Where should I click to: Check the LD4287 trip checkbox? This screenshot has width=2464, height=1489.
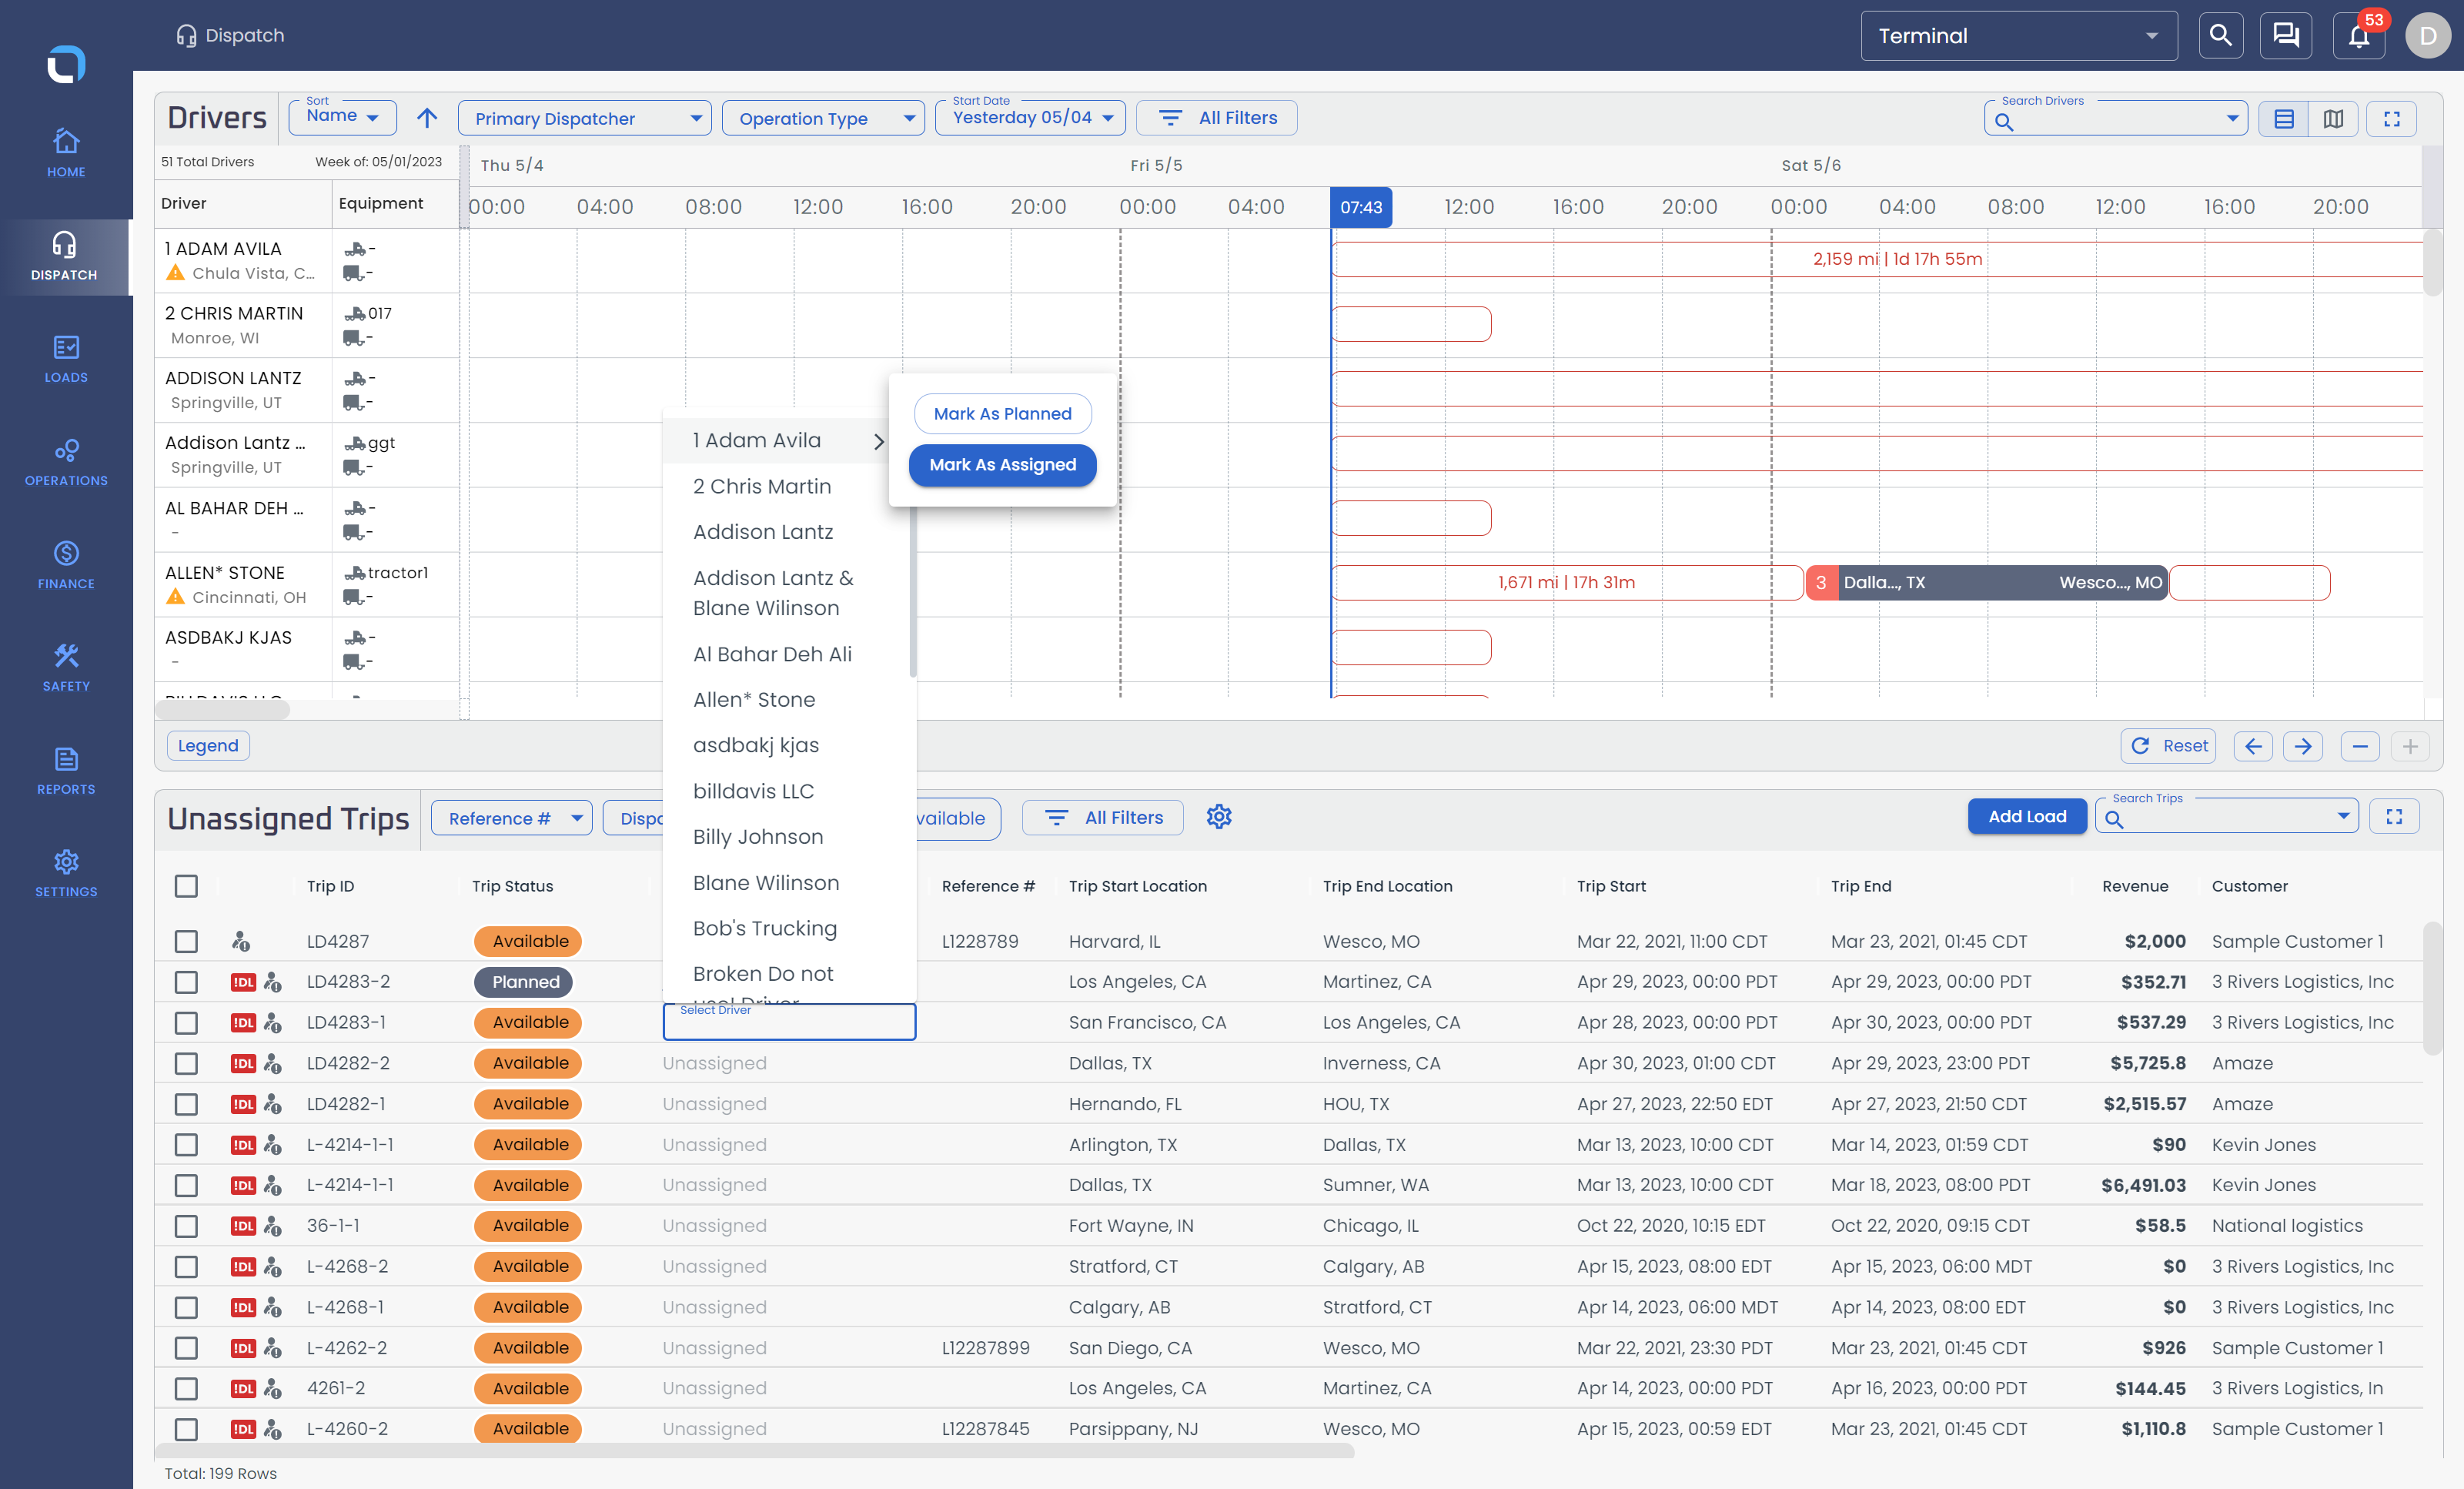[x=186, y=941]
